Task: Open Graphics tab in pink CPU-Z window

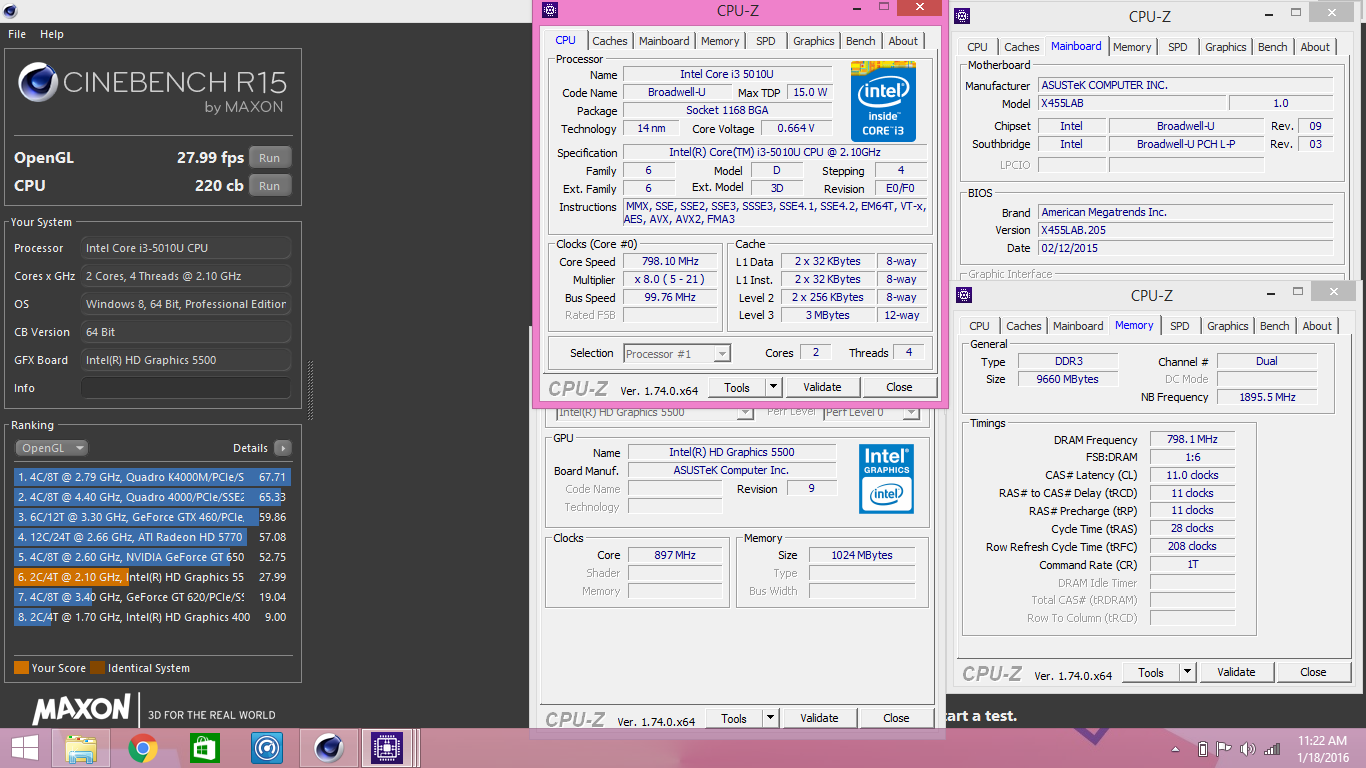Action: [x=813, y=41]
